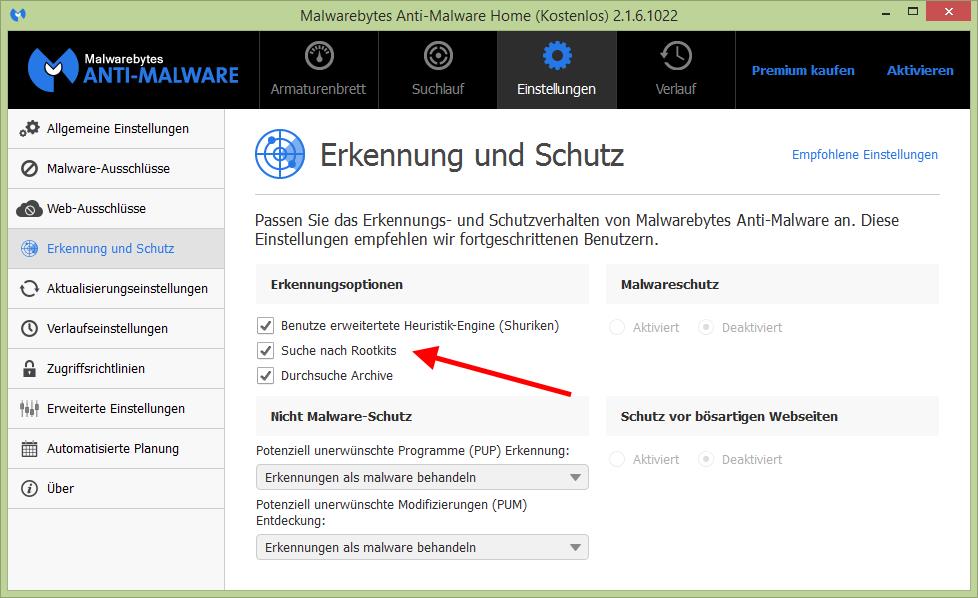Click the gears icon beside Allgemeine Einstellungen
Image resolution: width=978 pixels, height=598 pixels.
pos(29,128)
